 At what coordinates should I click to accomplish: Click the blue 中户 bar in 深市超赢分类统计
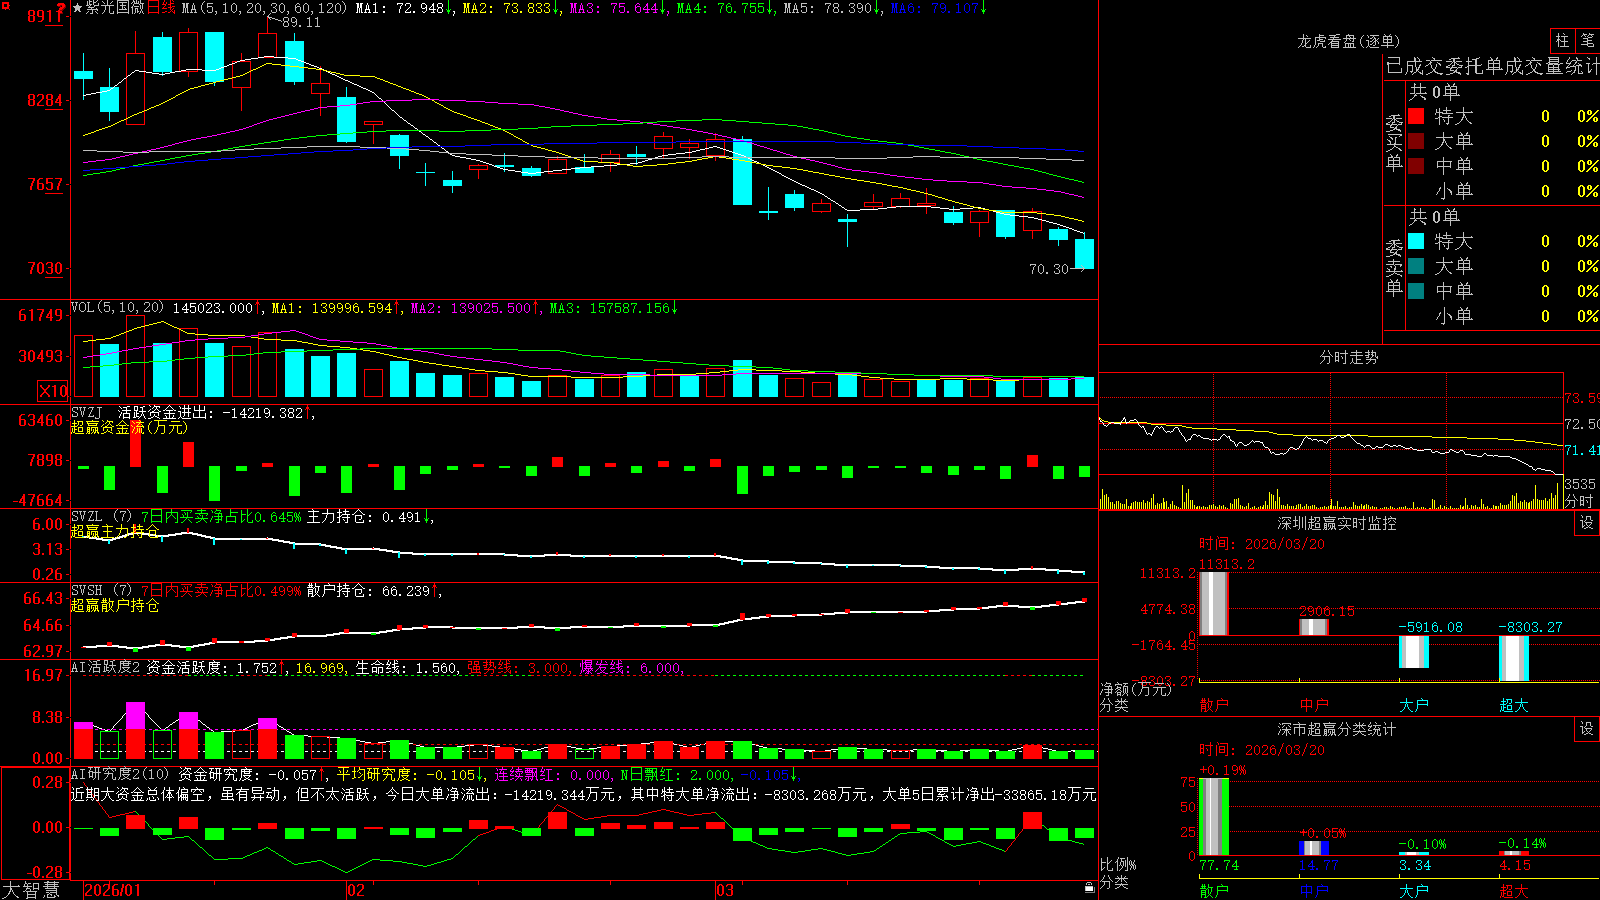coord(1314,848)
